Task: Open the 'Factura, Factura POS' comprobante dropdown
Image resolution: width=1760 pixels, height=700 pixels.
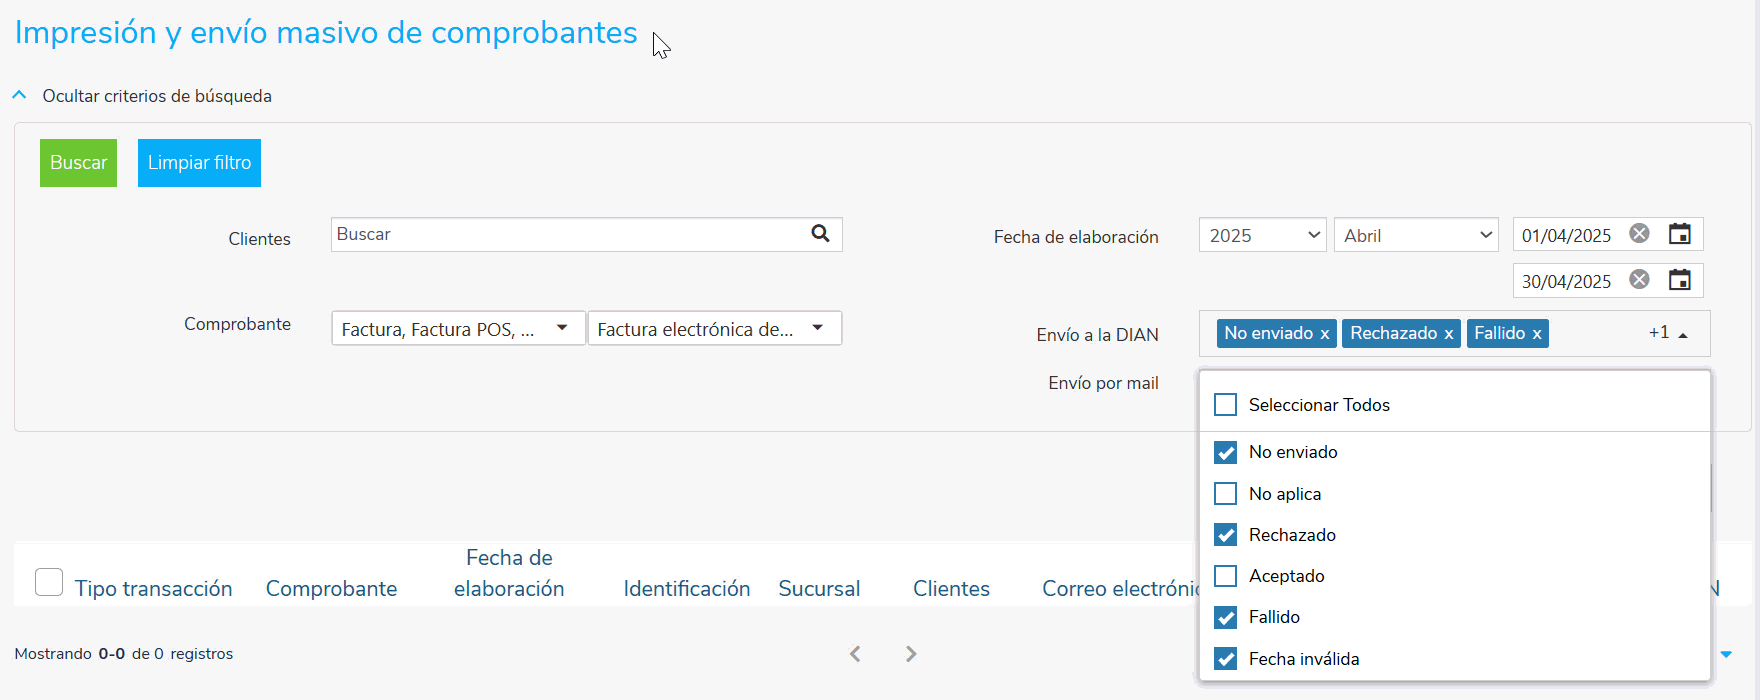Action: (x=458, y=329)
